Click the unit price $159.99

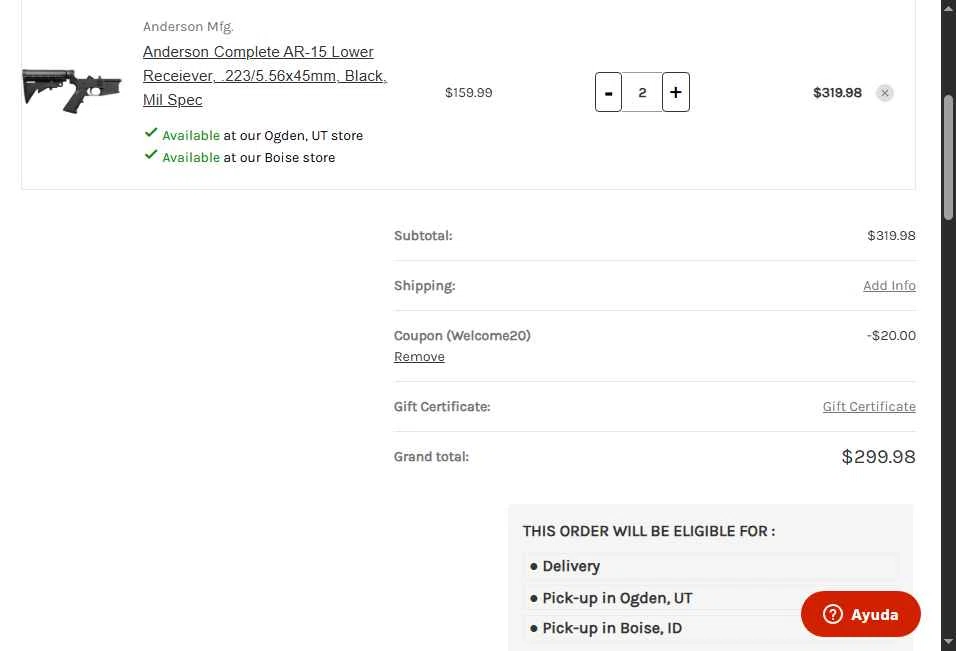click(468, 93)
